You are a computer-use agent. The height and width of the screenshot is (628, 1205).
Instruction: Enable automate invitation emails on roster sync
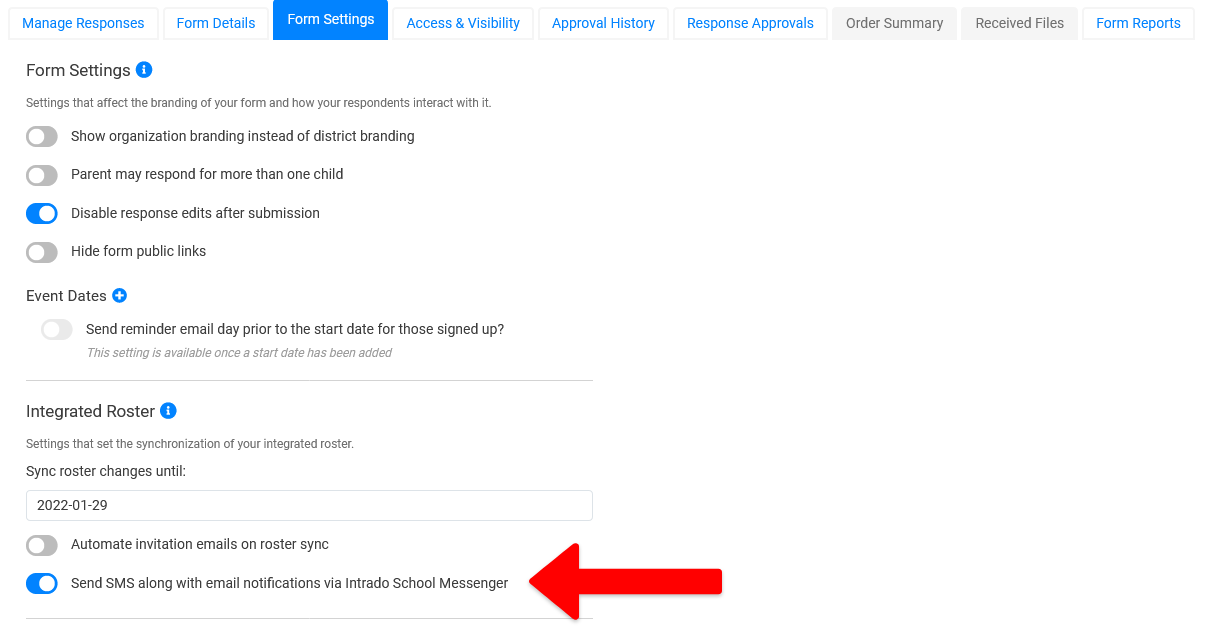(42, 545)
